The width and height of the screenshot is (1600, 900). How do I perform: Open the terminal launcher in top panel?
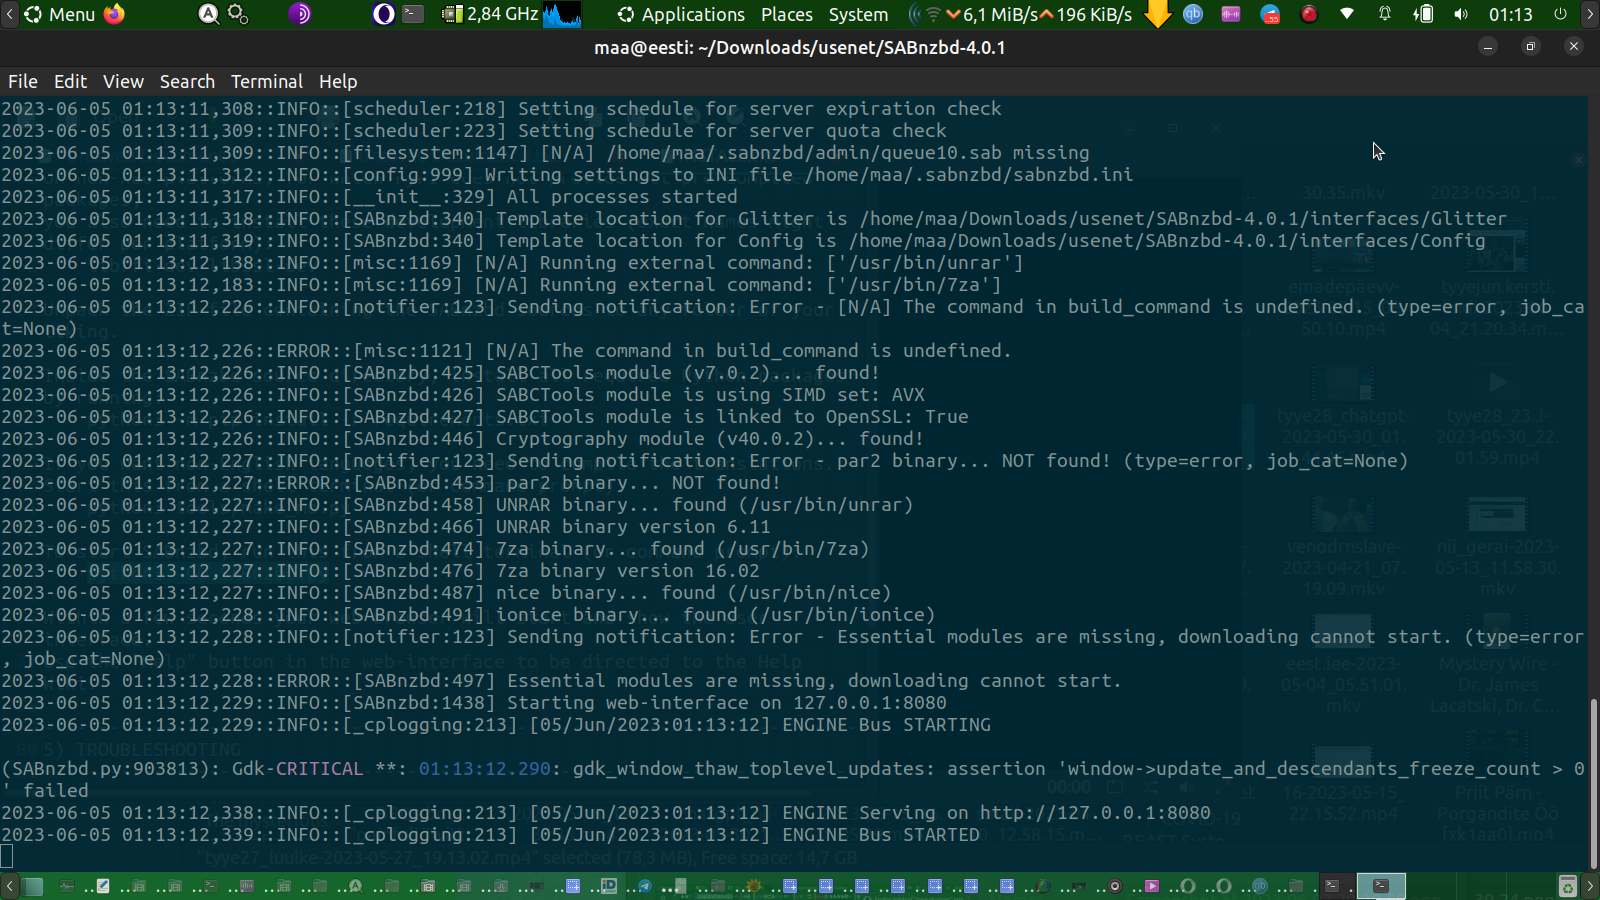[413, 14]
